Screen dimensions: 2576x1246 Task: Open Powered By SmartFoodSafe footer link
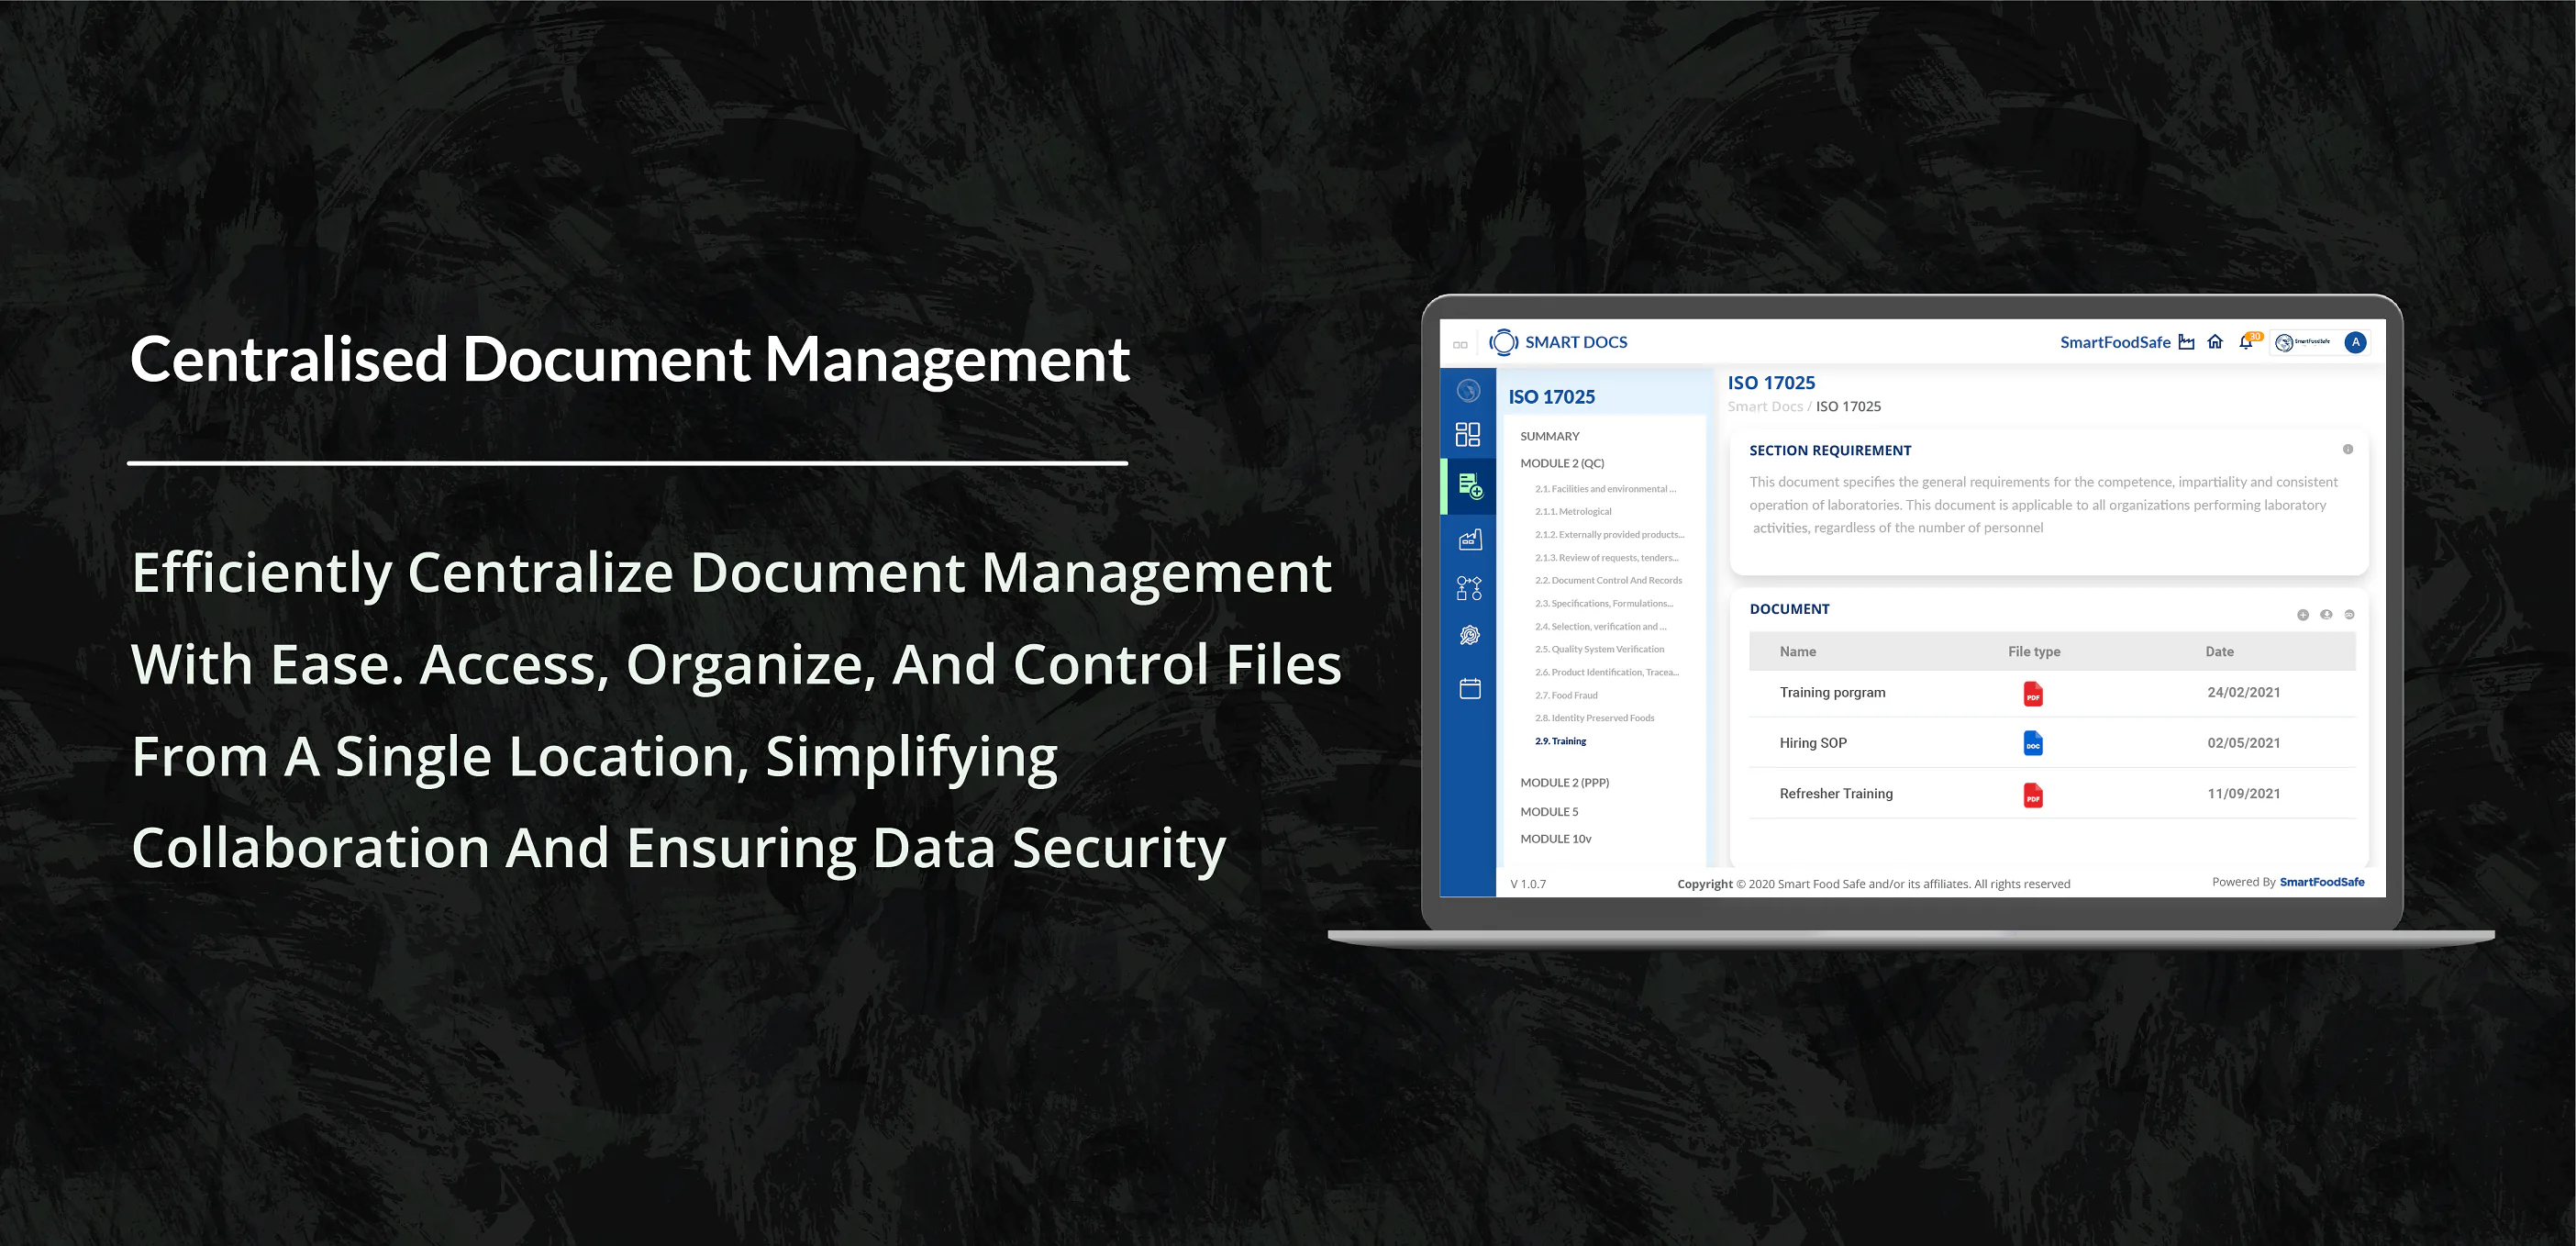2321,882
